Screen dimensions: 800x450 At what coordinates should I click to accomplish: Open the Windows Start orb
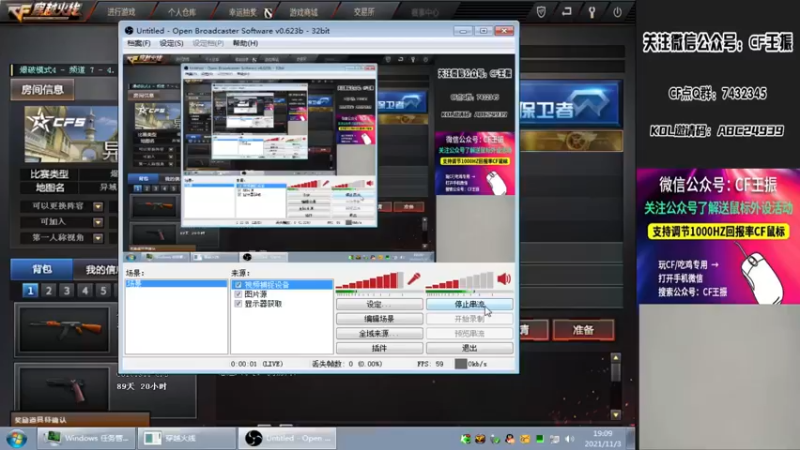(x=17, y=439)
